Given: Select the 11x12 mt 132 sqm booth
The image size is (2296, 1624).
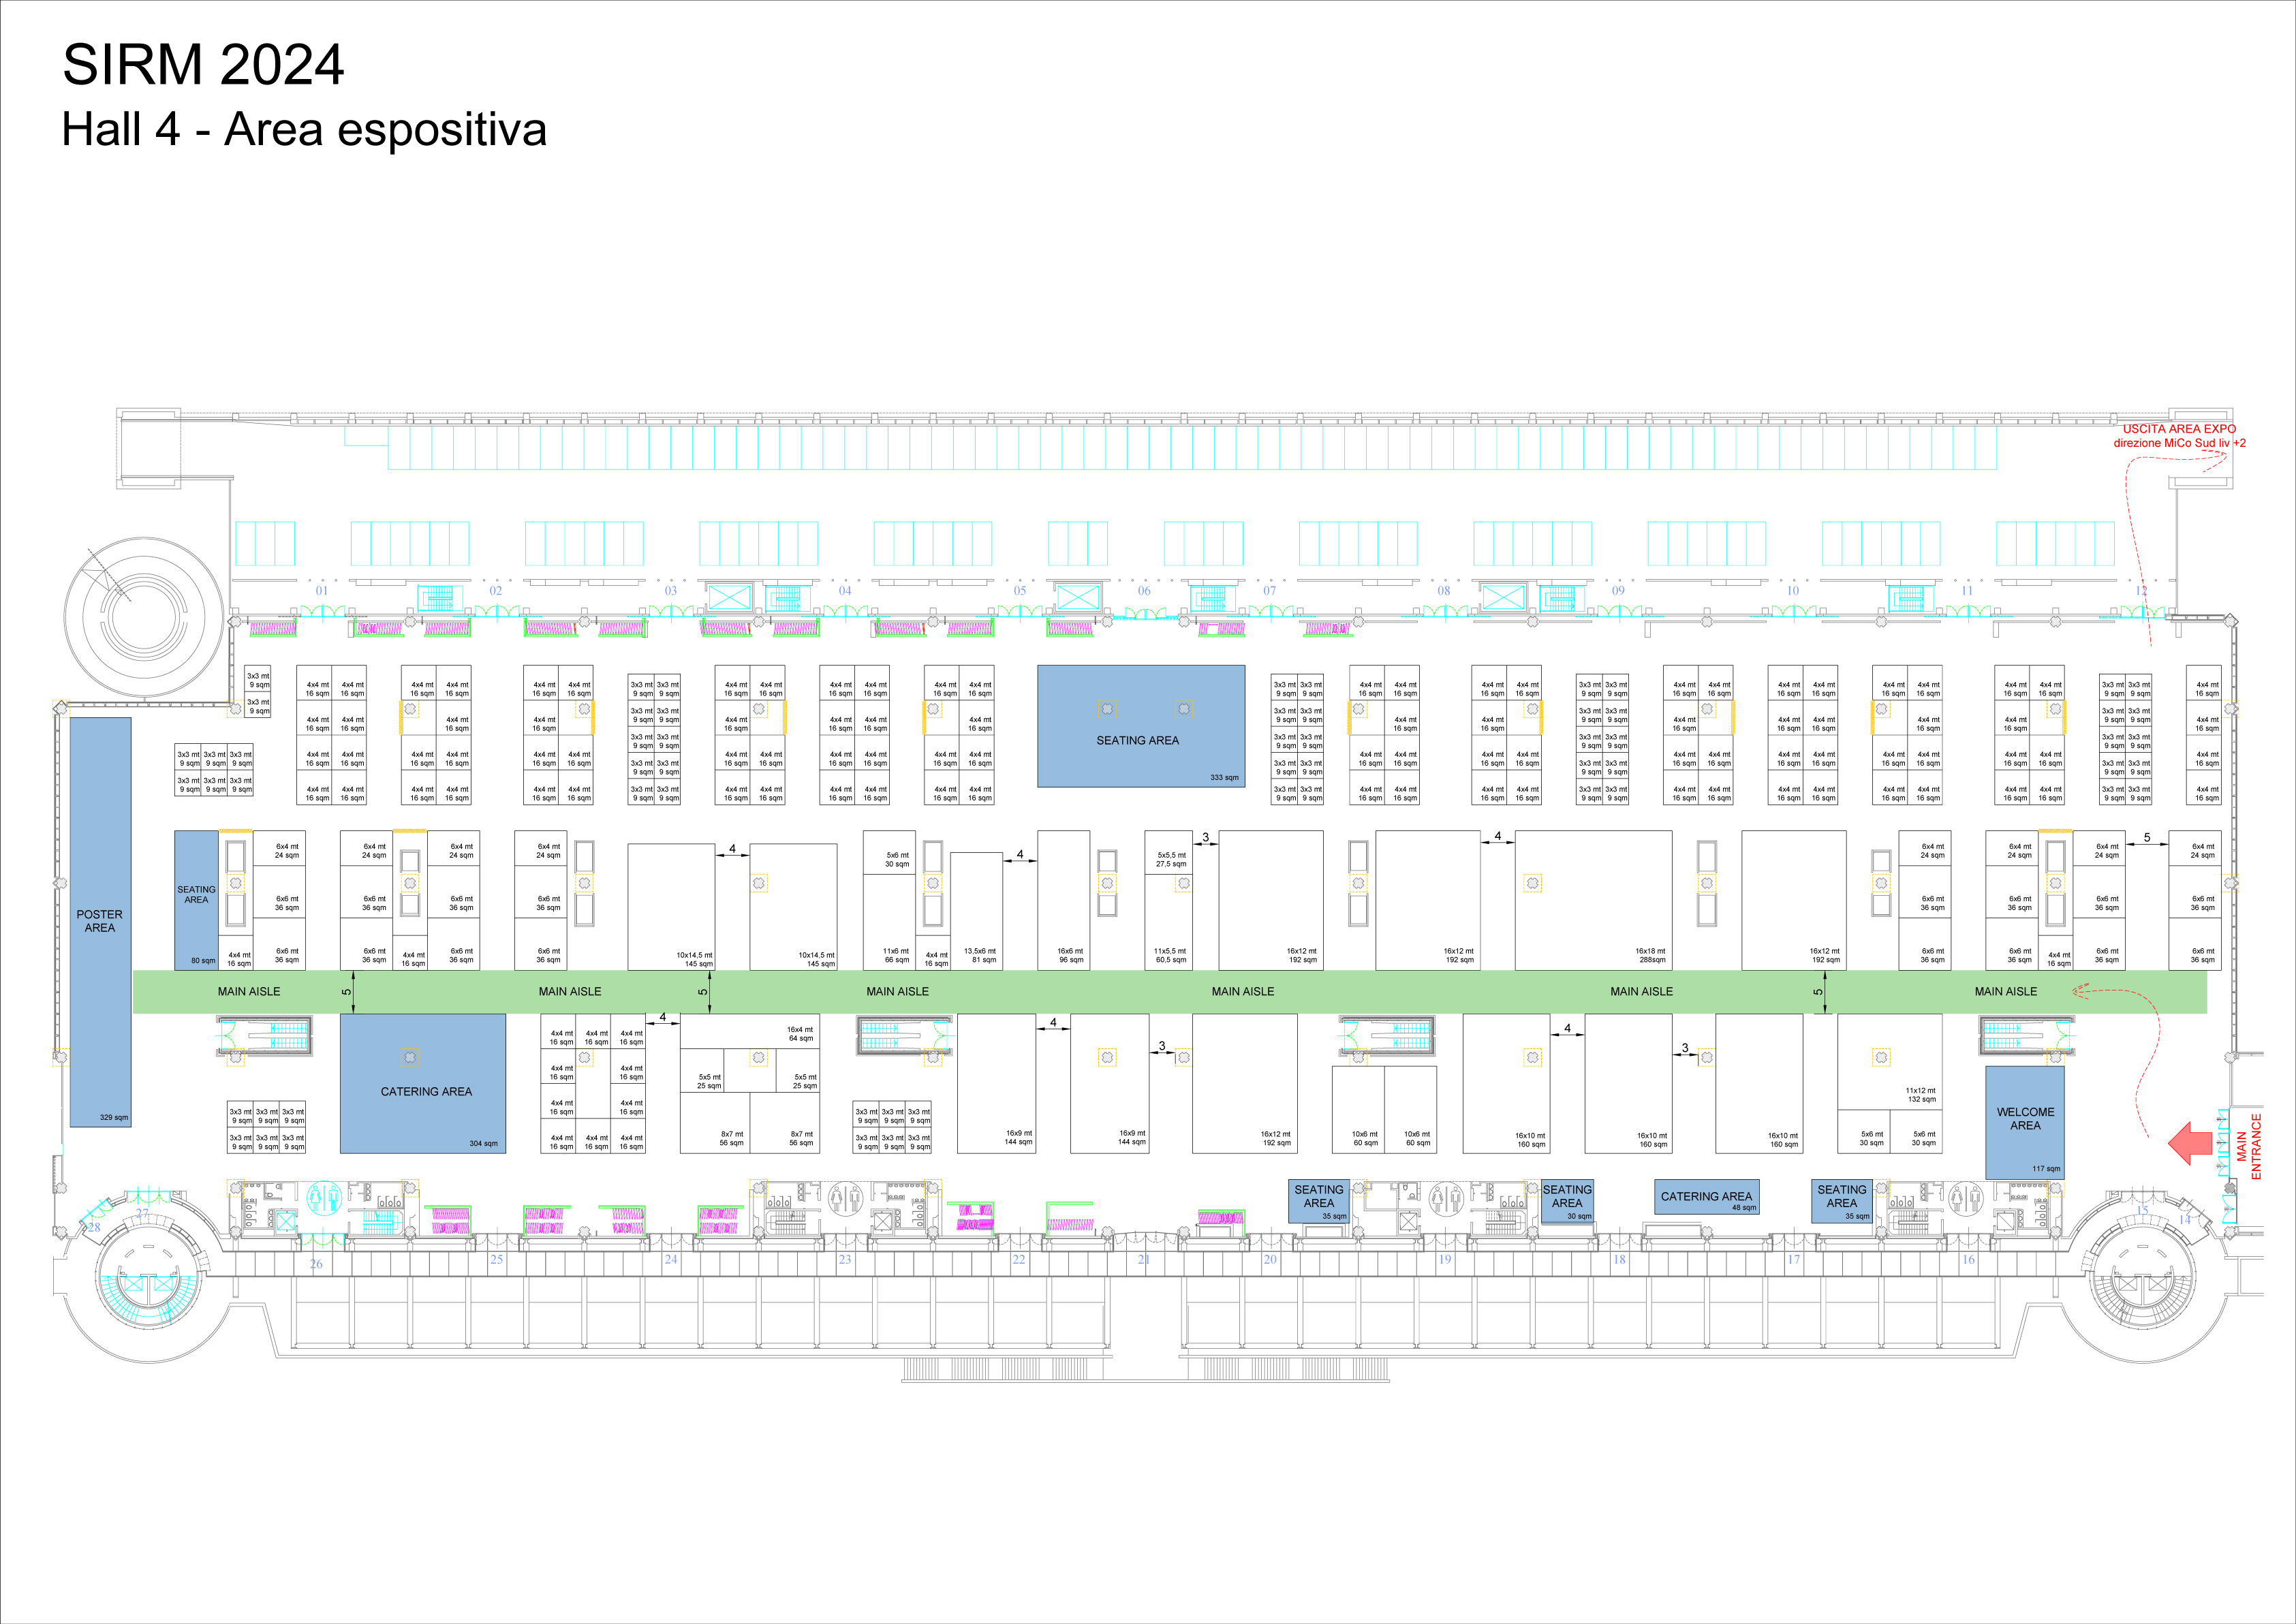Looking at the screenshot, I should coord(1889,1062).
